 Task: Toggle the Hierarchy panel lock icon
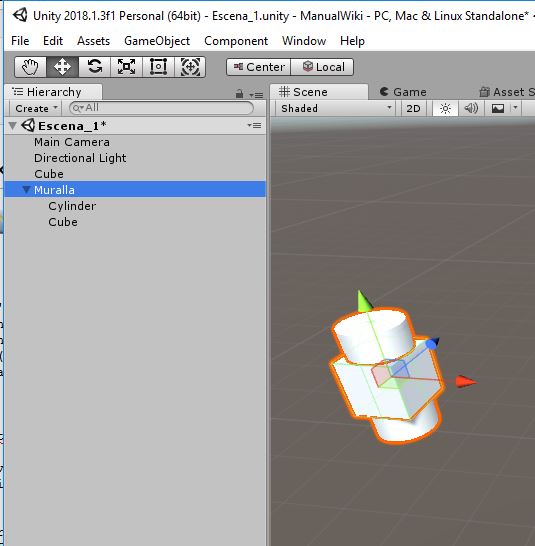[239, 94]
